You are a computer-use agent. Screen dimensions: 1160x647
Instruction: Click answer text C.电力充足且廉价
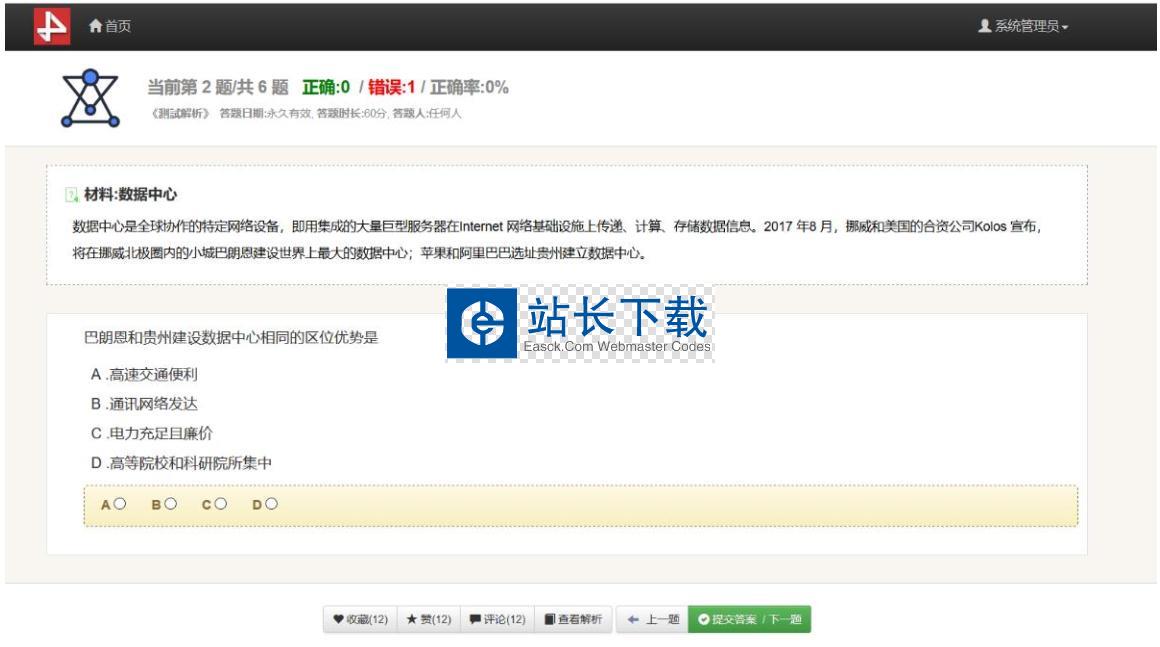(x=152, y=433)
